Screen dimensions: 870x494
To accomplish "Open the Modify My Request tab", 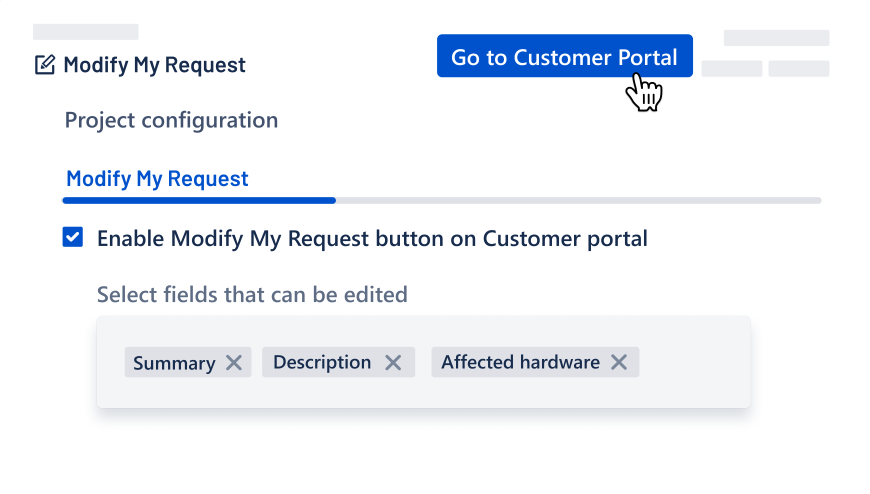I will (157, 179).
